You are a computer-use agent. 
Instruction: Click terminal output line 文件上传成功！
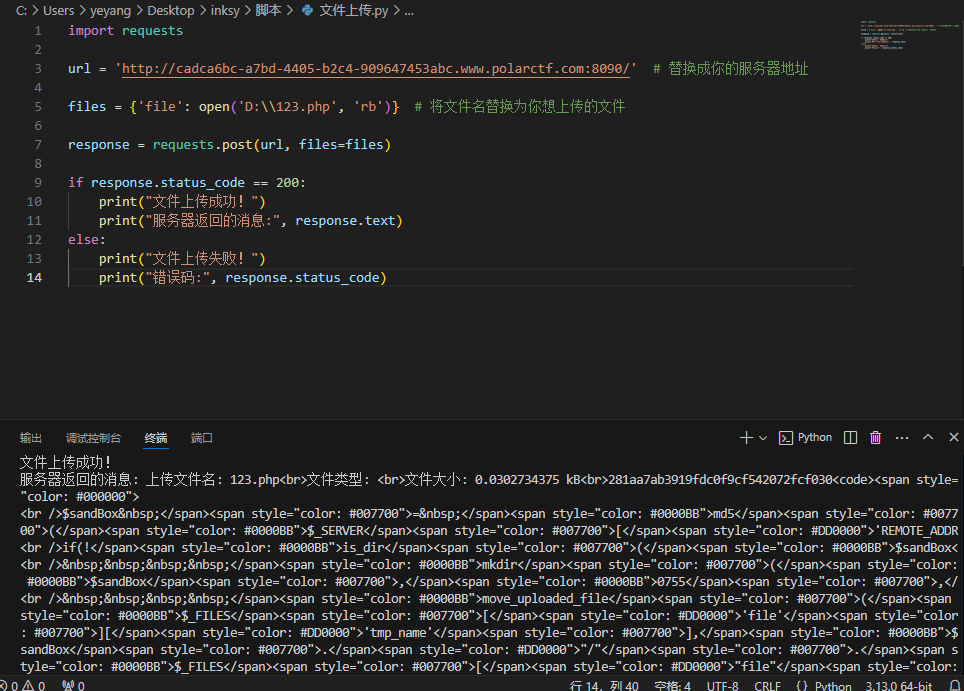[x=66, y=462]
